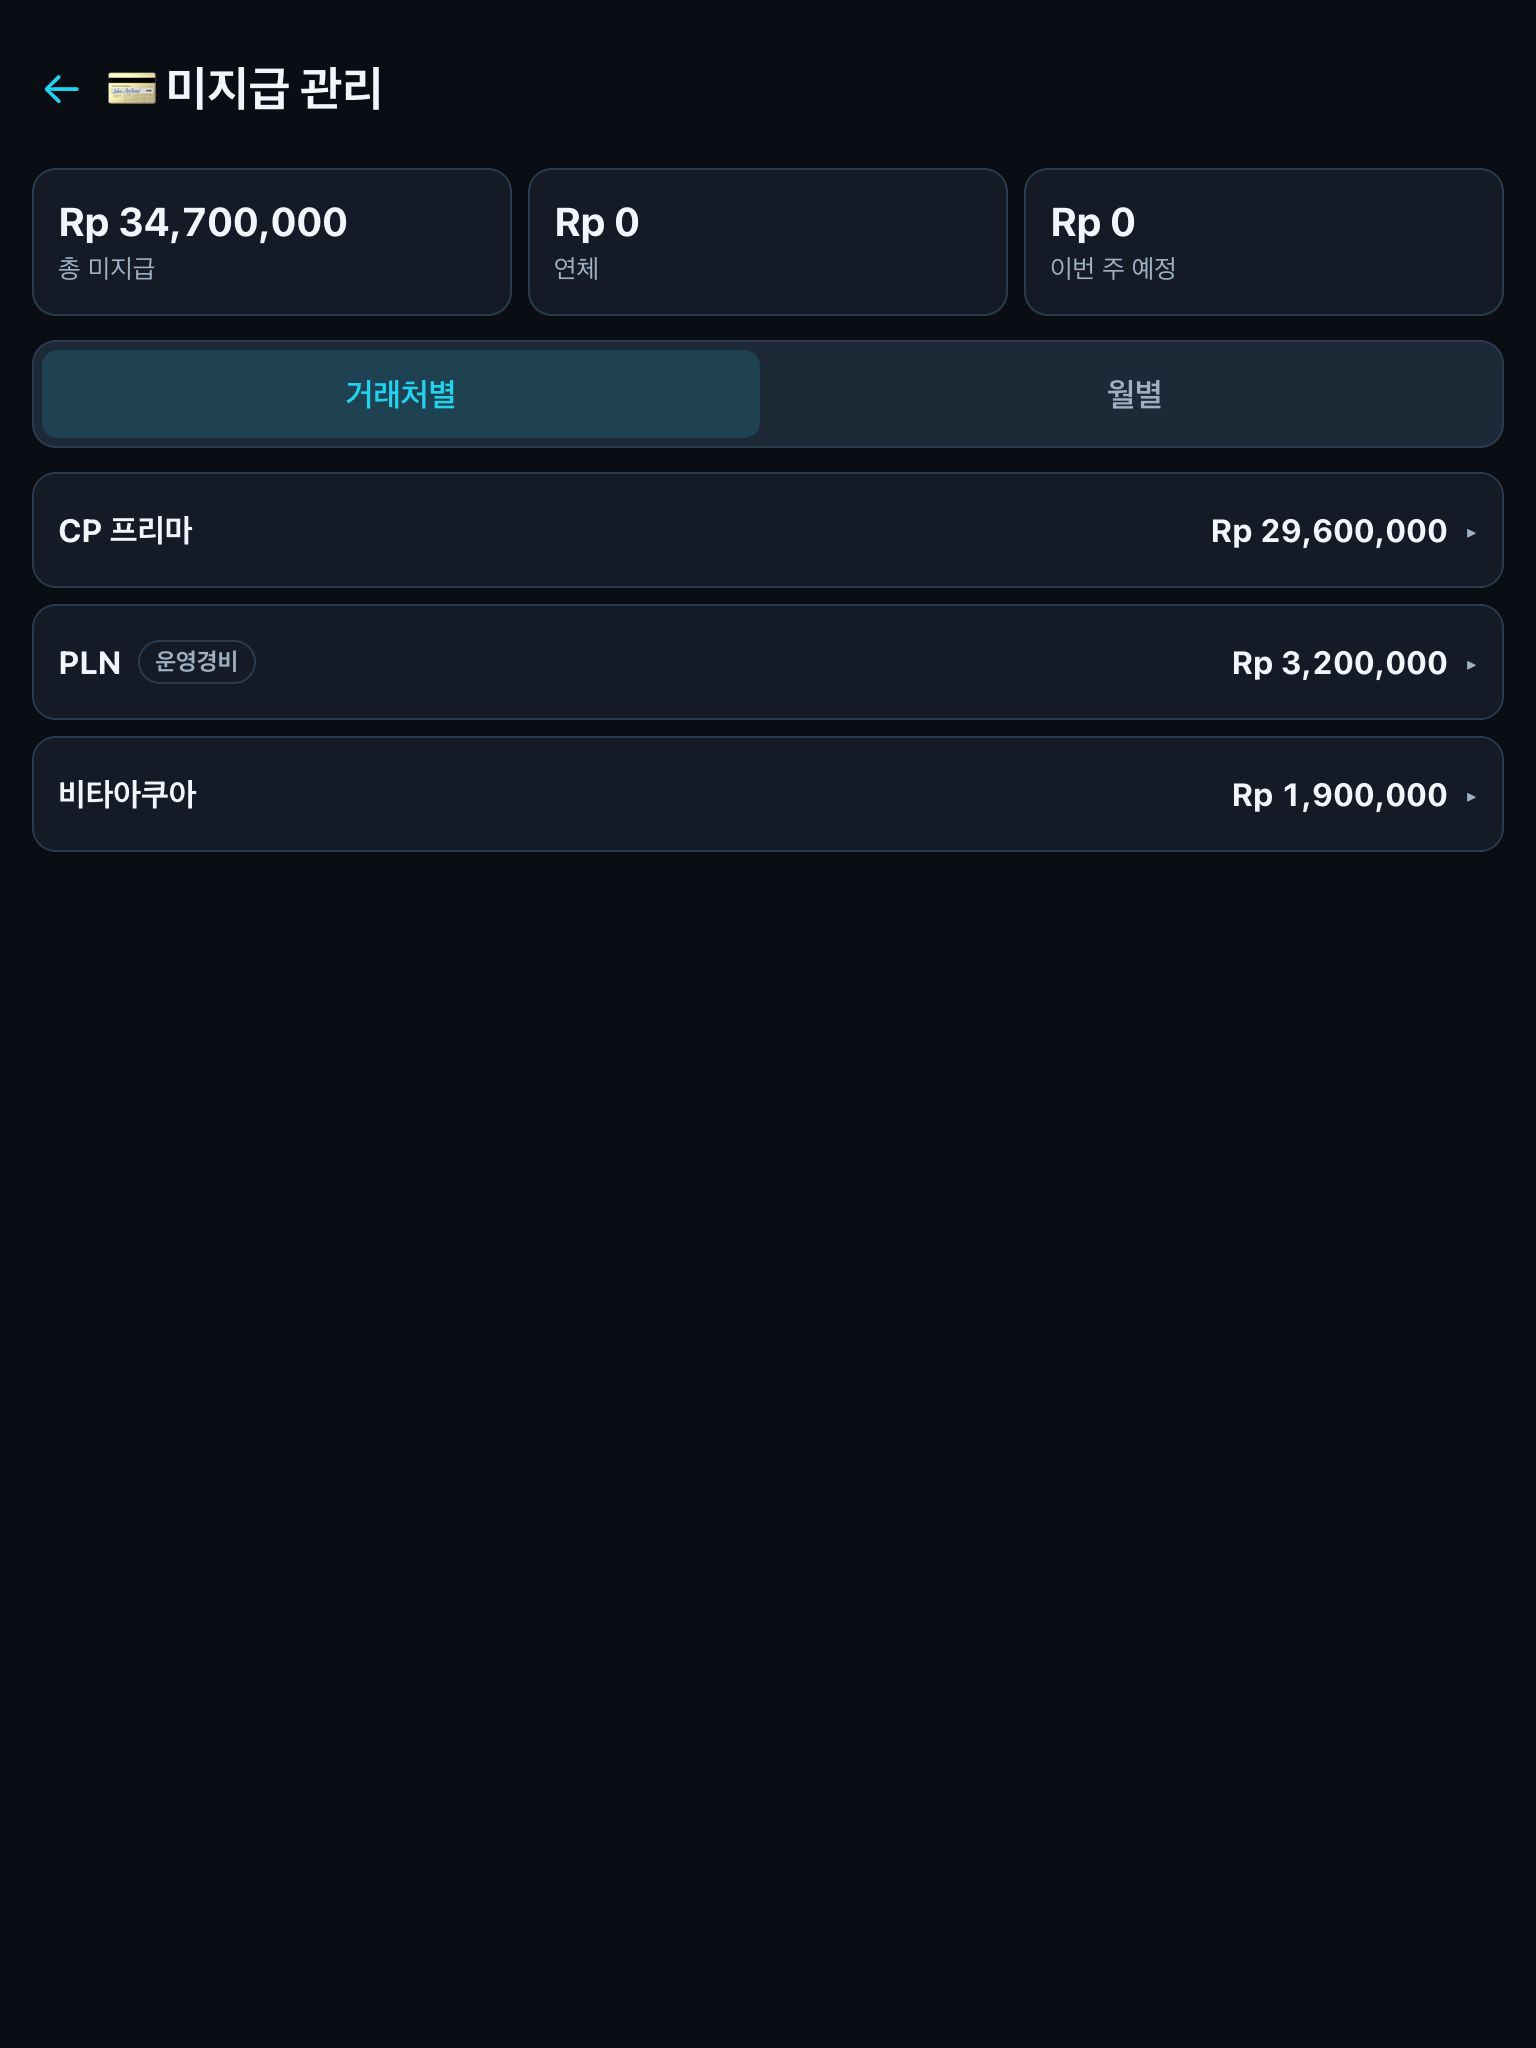Click the Rp 3,200,000 amount
The height and width of the screenshot is (2048, 1536).
click(x=1340, y=663)
